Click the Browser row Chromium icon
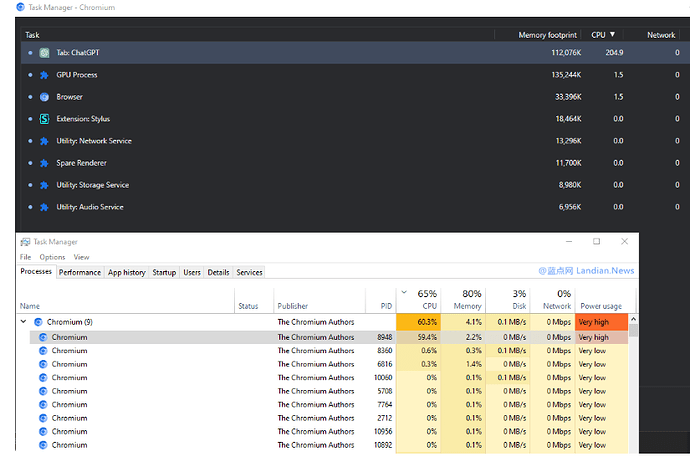Screen dimensions: 690x466 click(x=44, y=97)
